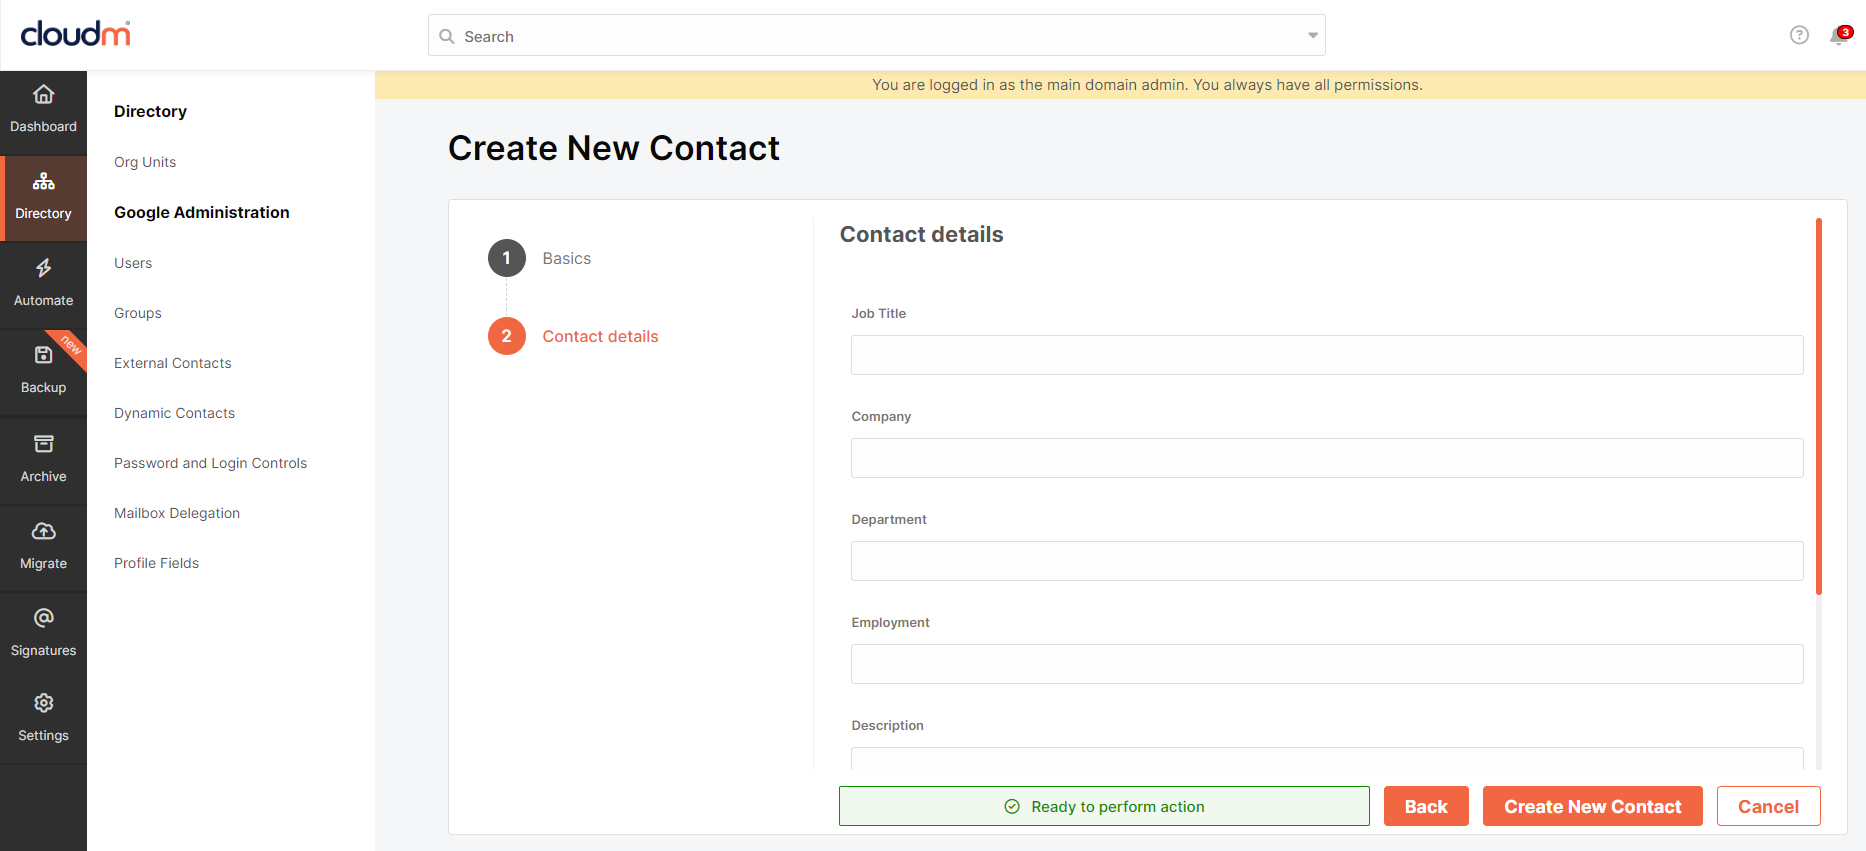Click the Back button
Image resolution: width=1866 pixels, height=851 pixels.
[x=1426, y=806]
